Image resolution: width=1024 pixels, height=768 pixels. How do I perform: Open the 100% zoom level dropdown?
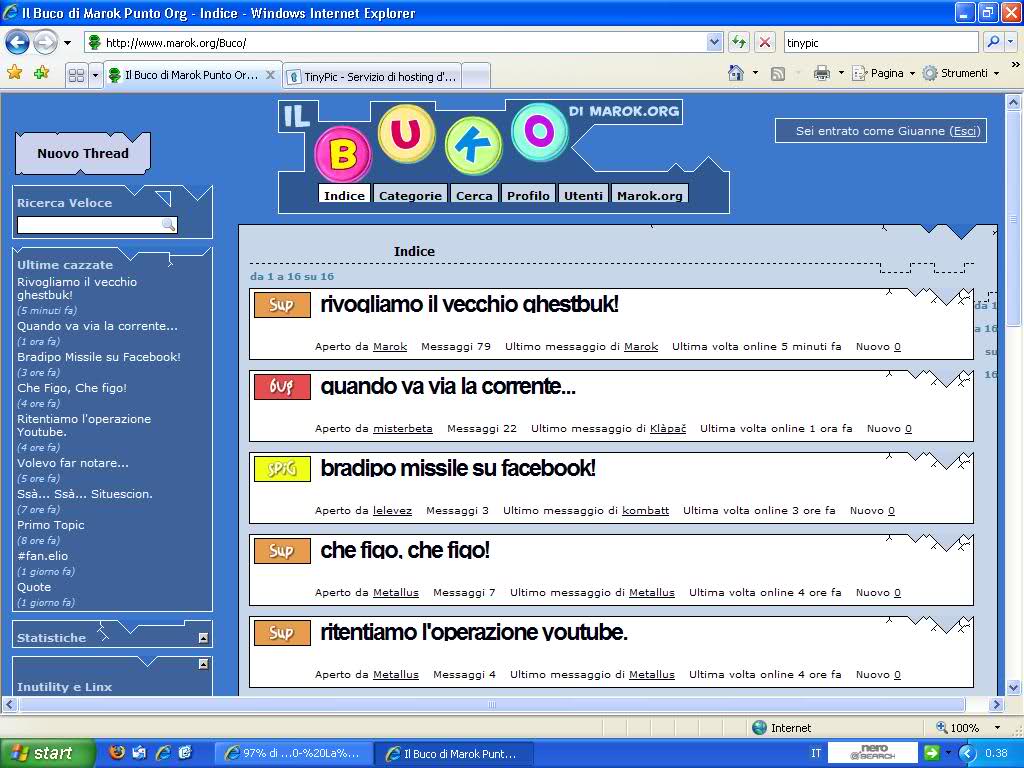(x=997, y=728)
